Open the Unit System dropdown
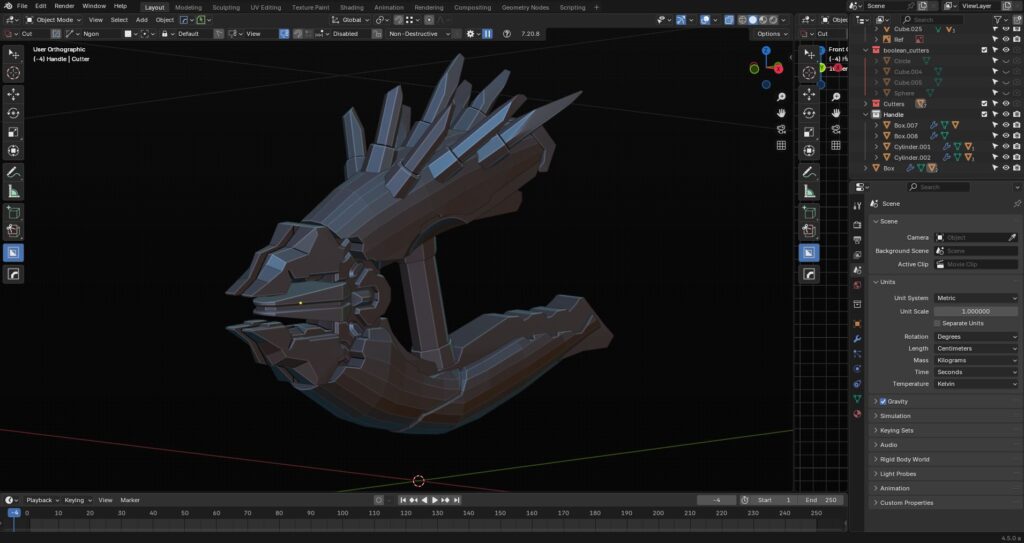The width and height of the screenshot is (1024, 543). coord(975,298)
